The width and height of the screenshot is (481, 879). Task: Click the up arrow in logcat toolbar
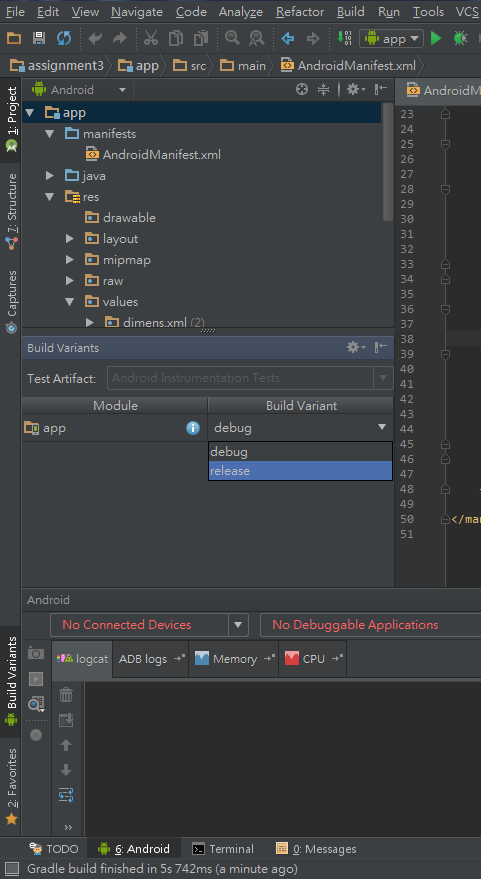point(66,745)
